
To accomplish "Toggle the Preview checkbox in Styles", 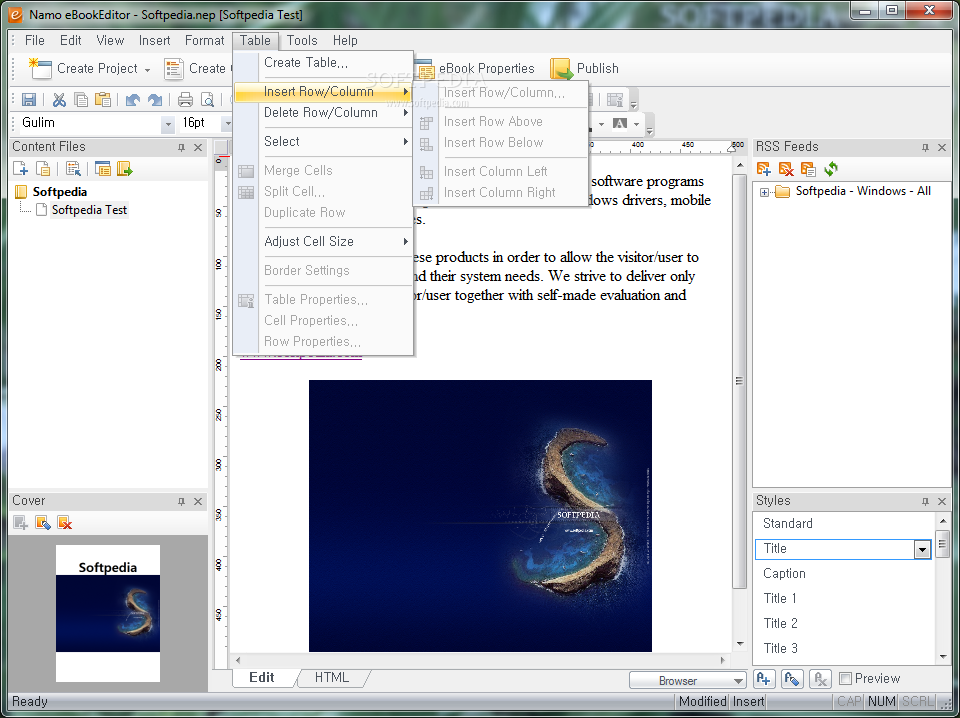I will tap(846, 678).
